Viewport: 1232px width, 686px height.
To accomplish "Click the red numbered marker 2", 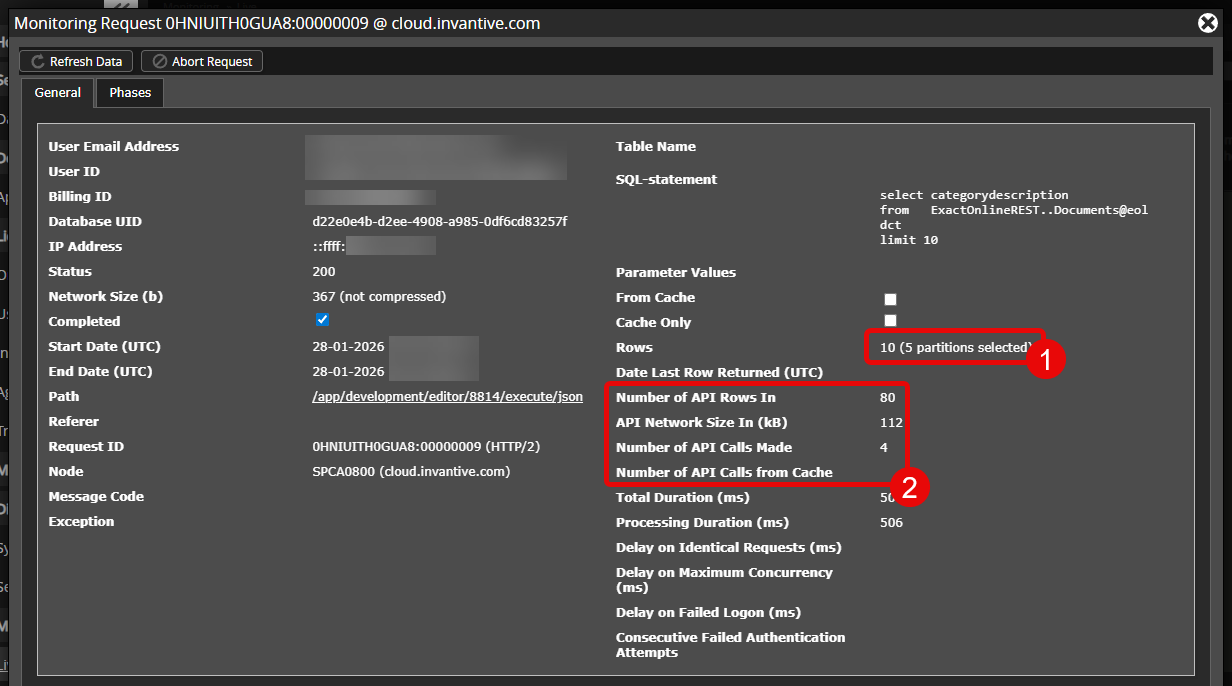I will point(910,487).
